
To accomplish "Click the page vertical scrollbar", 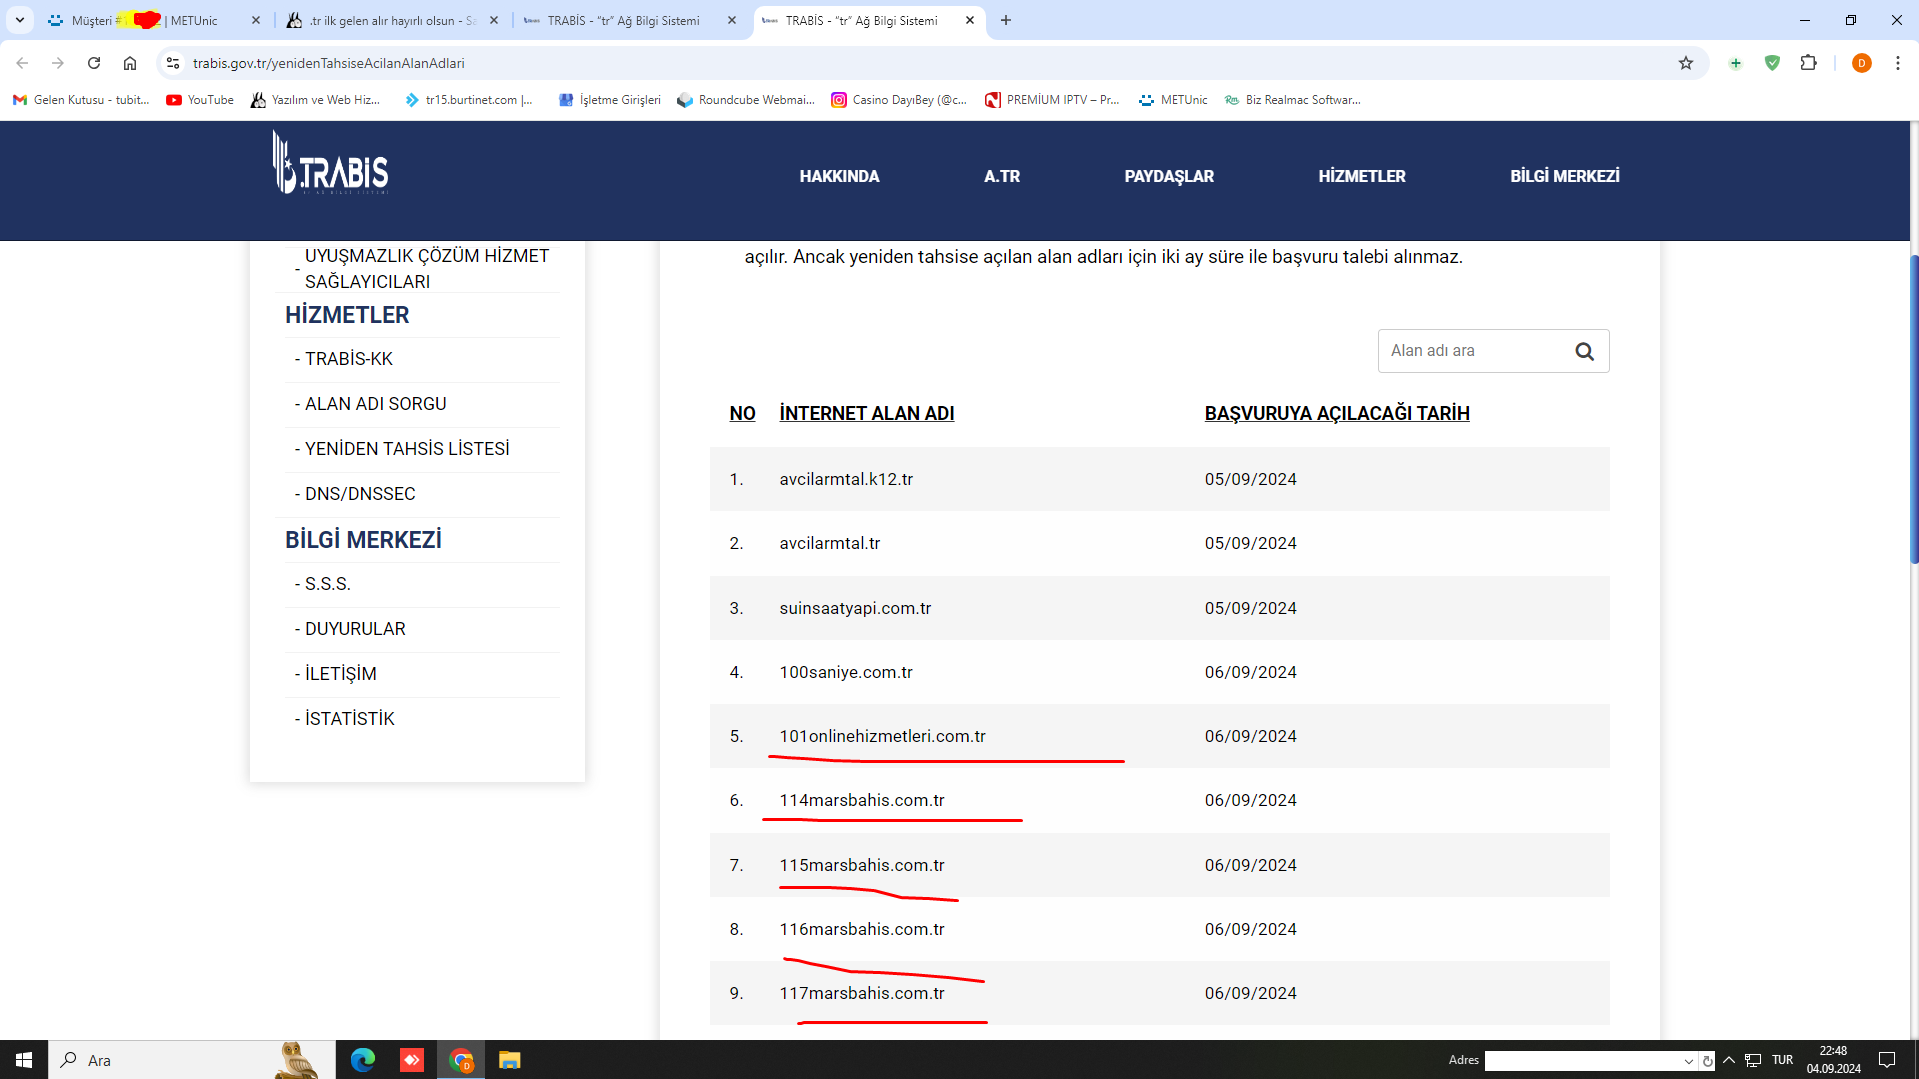I will 1914,410.
